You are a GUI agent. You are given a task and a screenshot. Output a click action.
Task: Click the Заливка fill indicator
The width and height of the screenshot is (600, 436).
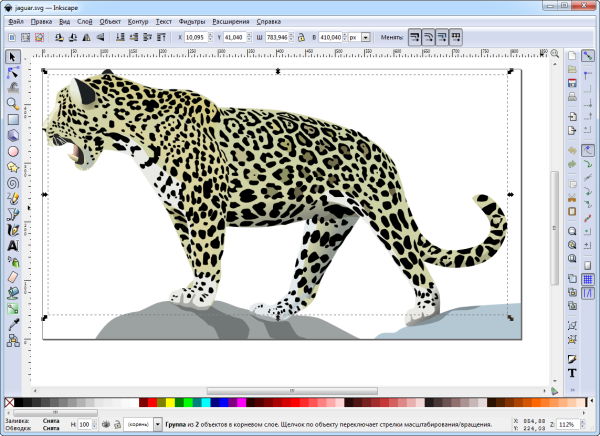[50, 421]
